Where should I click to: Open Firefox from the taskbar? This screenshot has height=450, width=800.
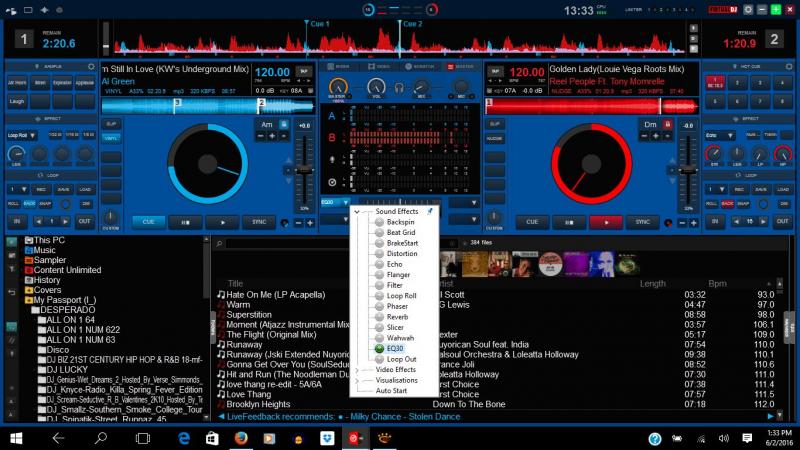241,438
